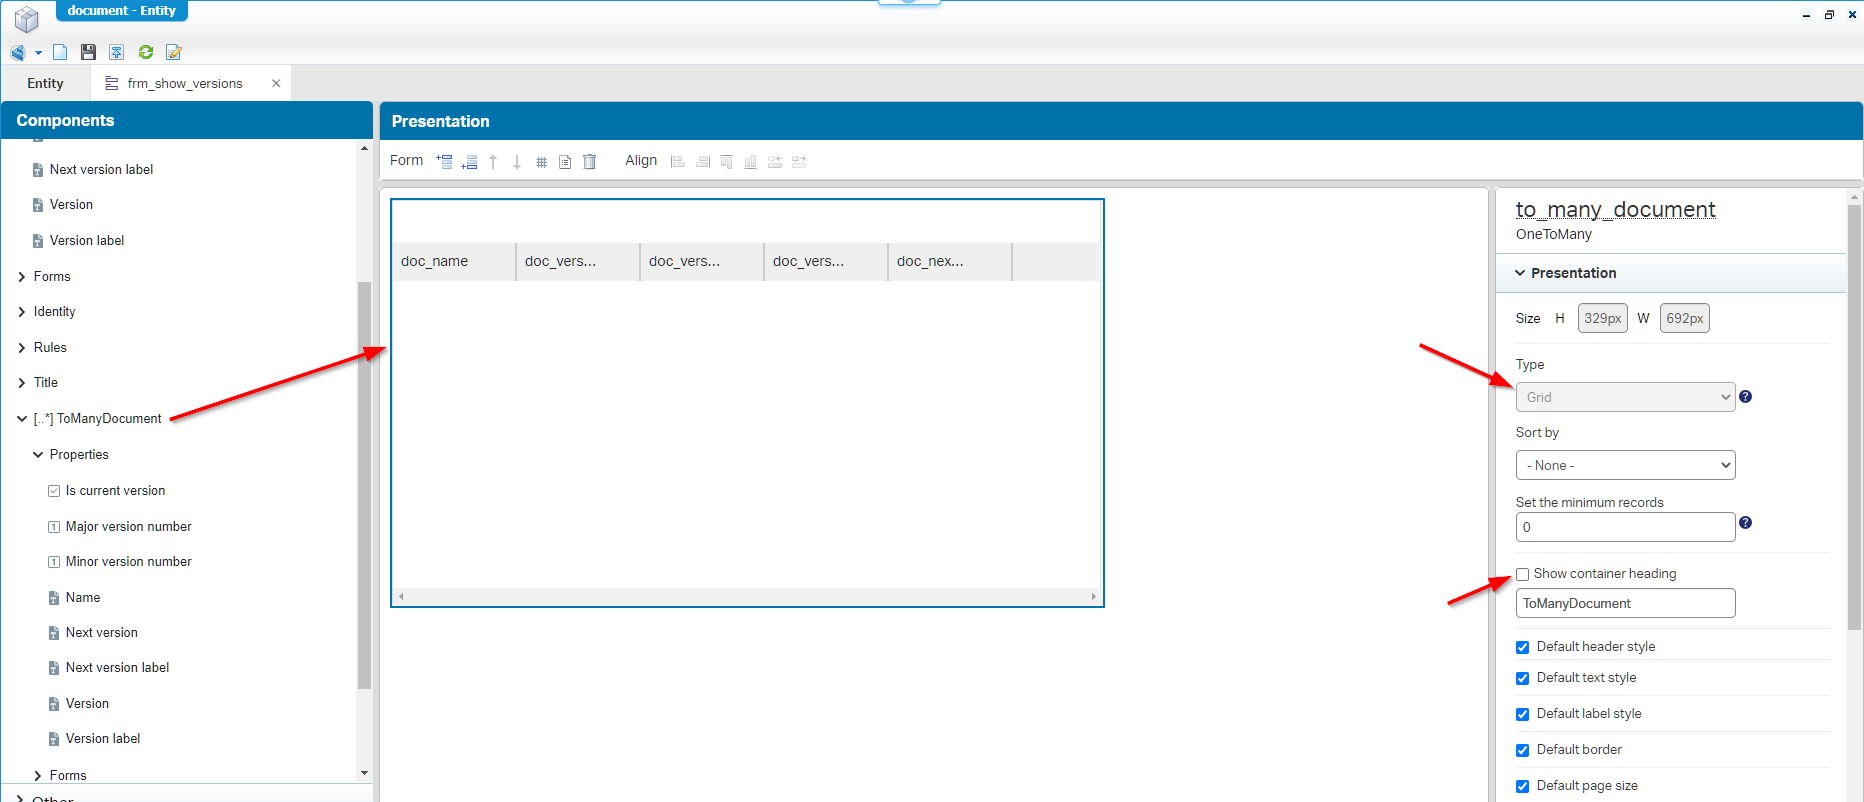Move selected item up with arrow

(x=493, y=161)
